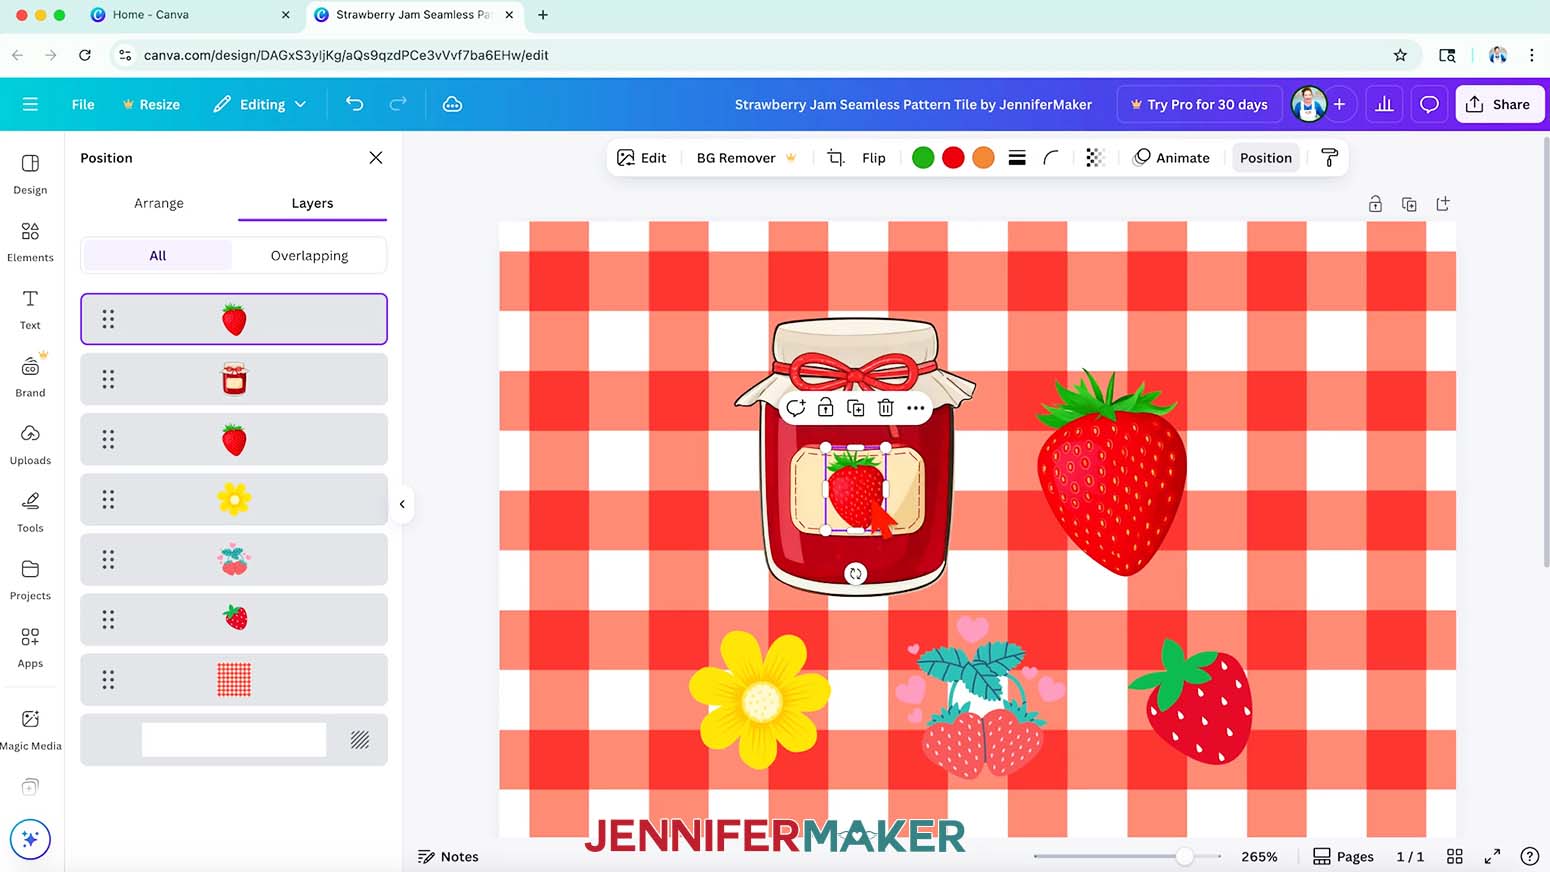Open the corner rounding option
The width and height of the screenshot is (1550, 872).
[x=1051, y=158]
